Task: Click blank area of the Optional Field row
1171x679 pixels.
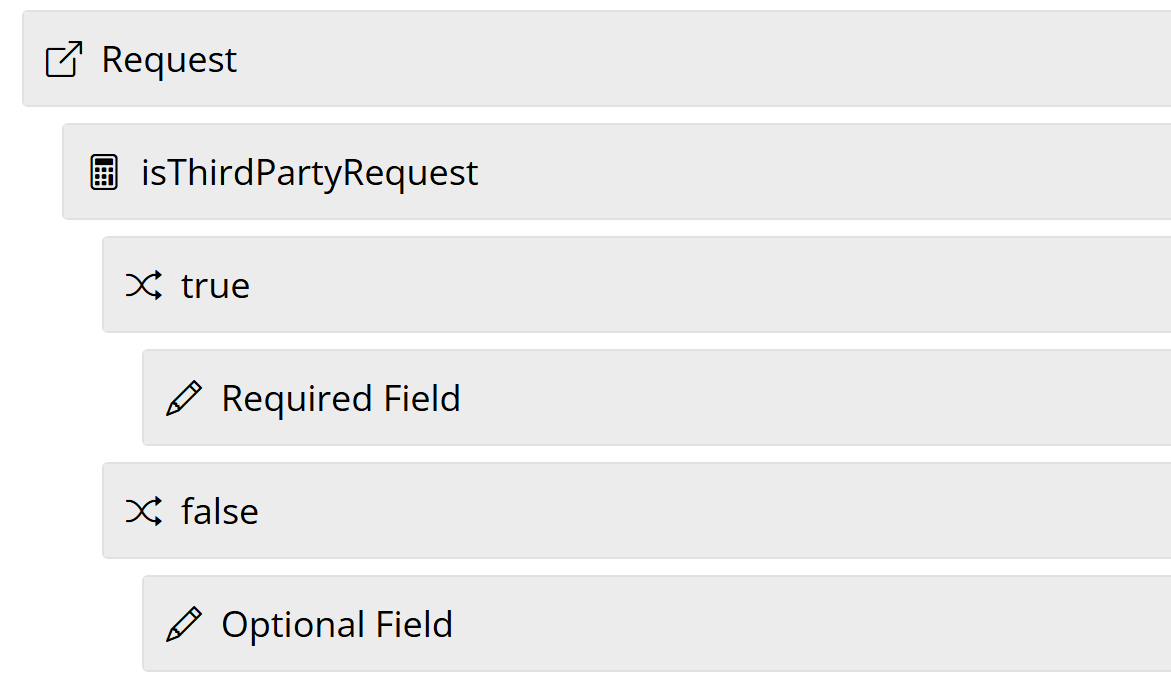Action: point(800,625)
